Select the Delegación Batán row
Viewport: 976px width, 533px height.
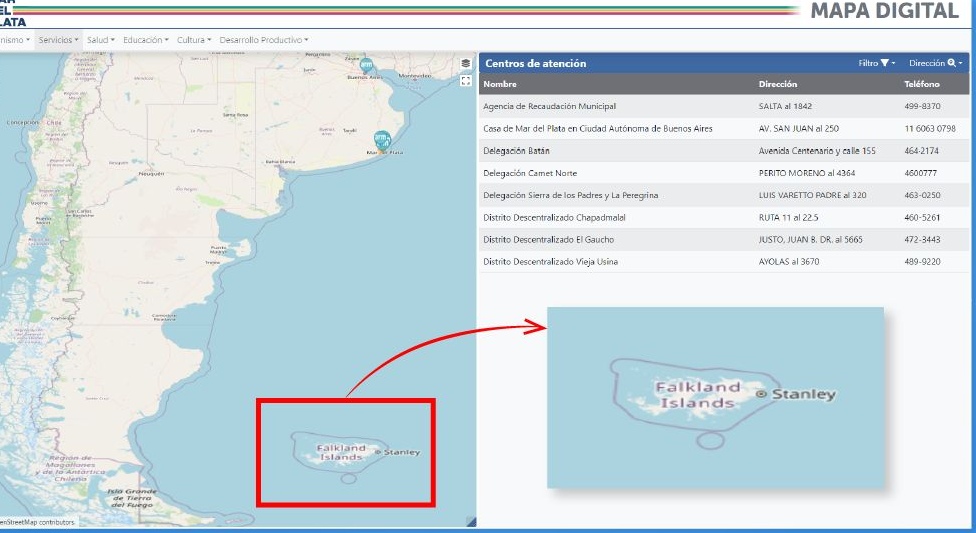(516, 150)
